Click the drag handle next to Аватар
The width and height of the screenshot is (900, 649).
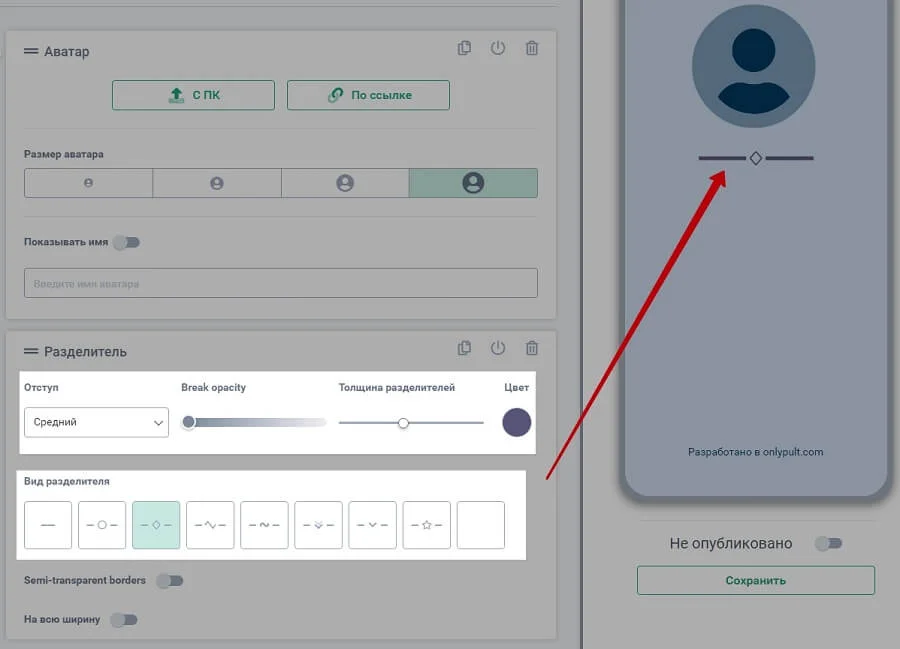(x=31, y=51)
